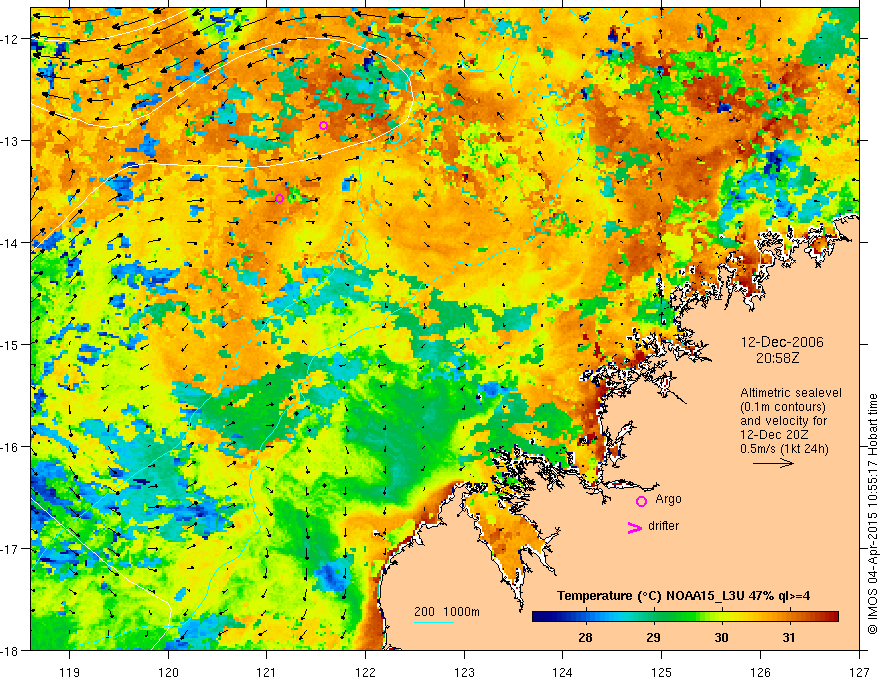Click the Argo float marker near 121.1, -13.55
Screen dimensions: 880x680
(279, 199)
